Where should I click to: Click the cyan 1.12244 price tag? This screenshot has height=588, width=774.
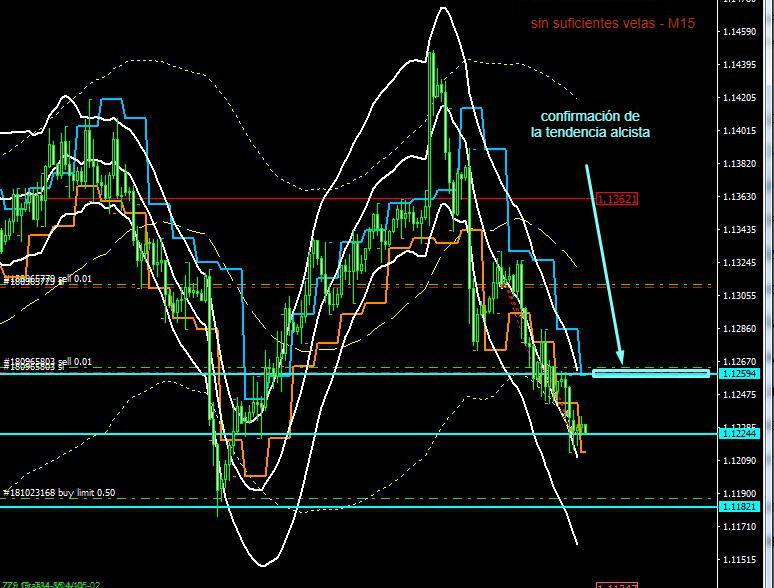739,433
